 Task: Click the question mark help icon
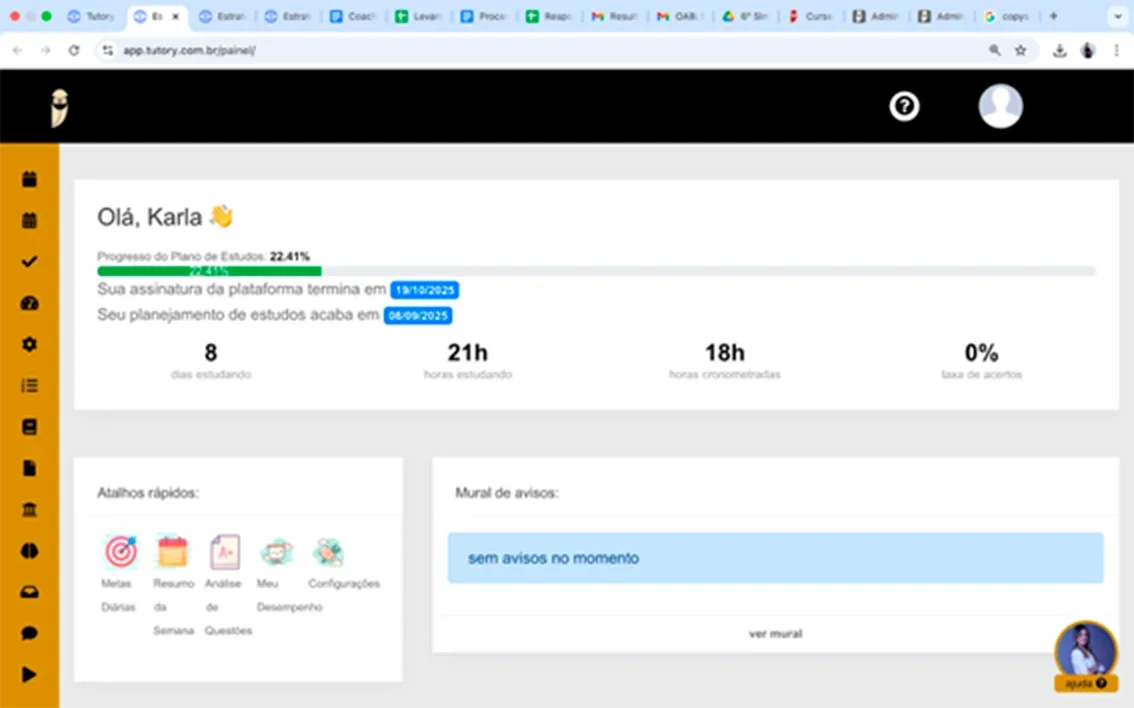[904, 106]
